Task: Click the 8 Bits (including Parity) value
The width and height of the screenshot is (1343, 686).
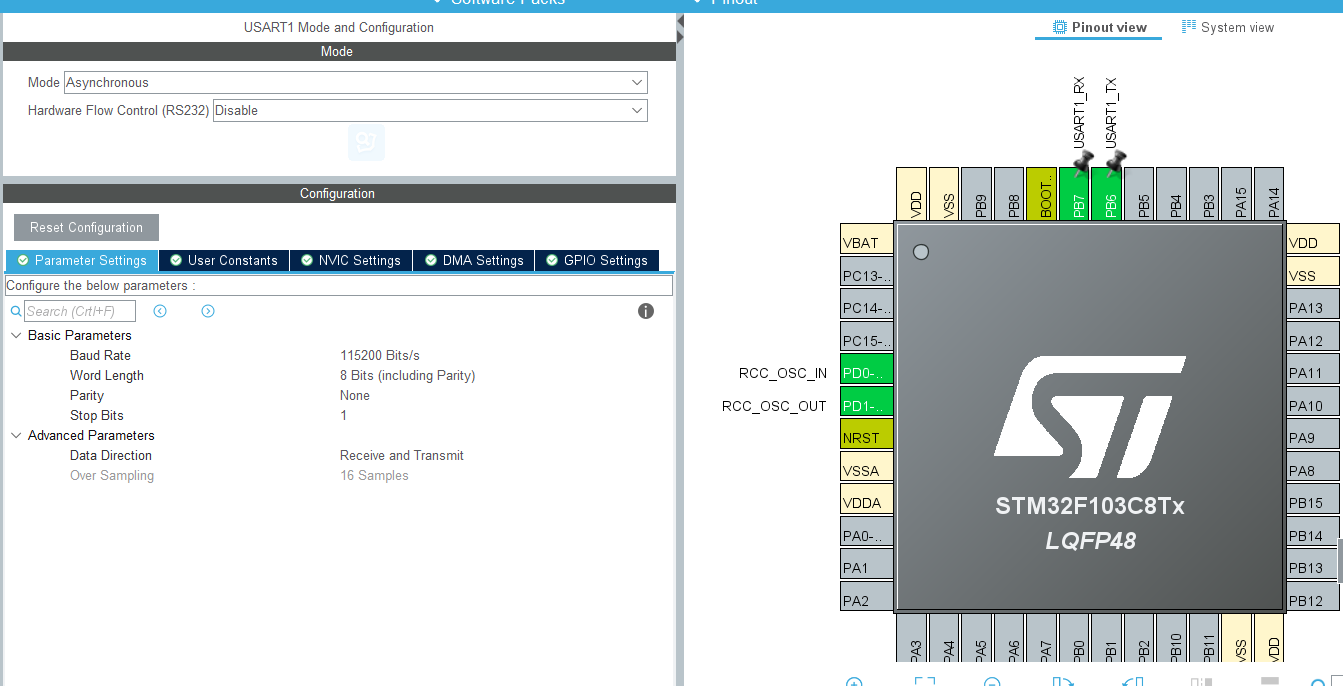Action: 408,375
